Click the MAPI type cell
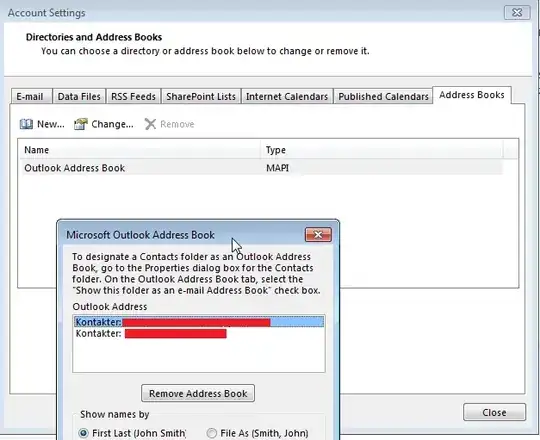 [x=278, y=168]
